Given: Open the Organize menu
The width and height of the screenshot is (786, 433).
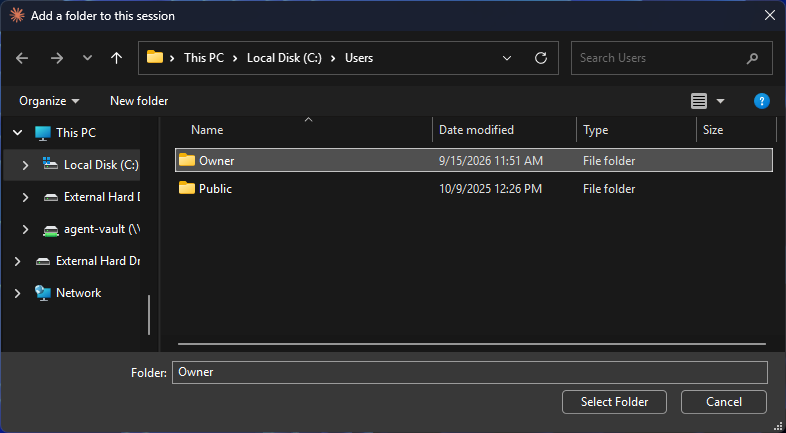Looking at the screenshot, I should 49,101.
